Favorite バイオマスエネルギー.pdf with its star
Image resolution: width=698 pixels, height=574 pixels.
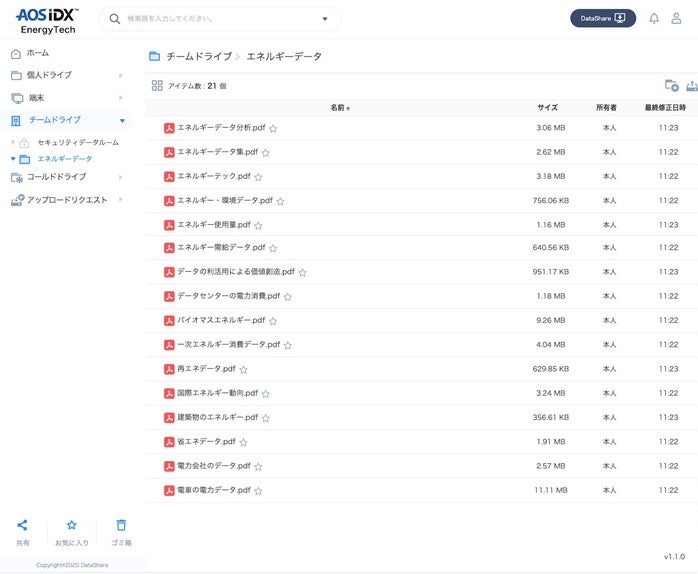273,321
